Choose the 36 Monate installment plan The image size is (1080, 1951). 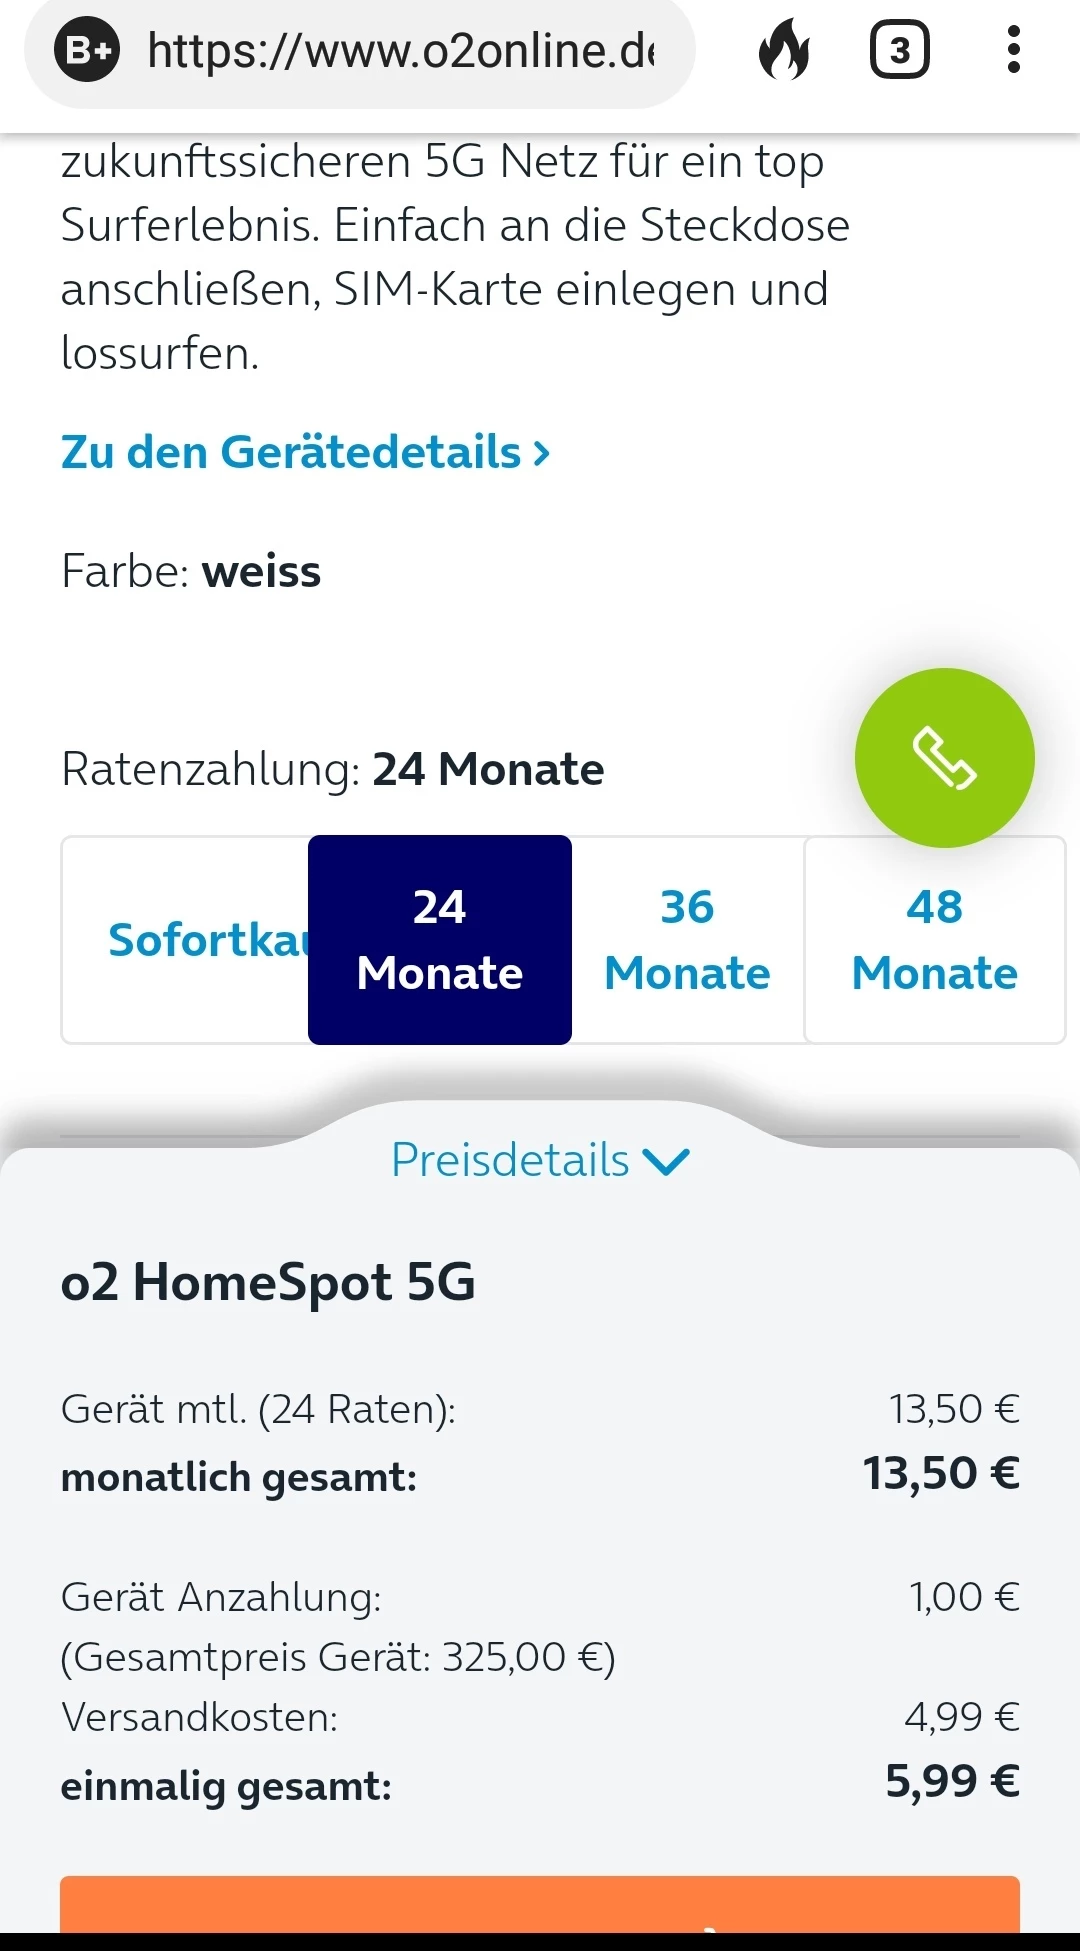[x=687, y=940]
